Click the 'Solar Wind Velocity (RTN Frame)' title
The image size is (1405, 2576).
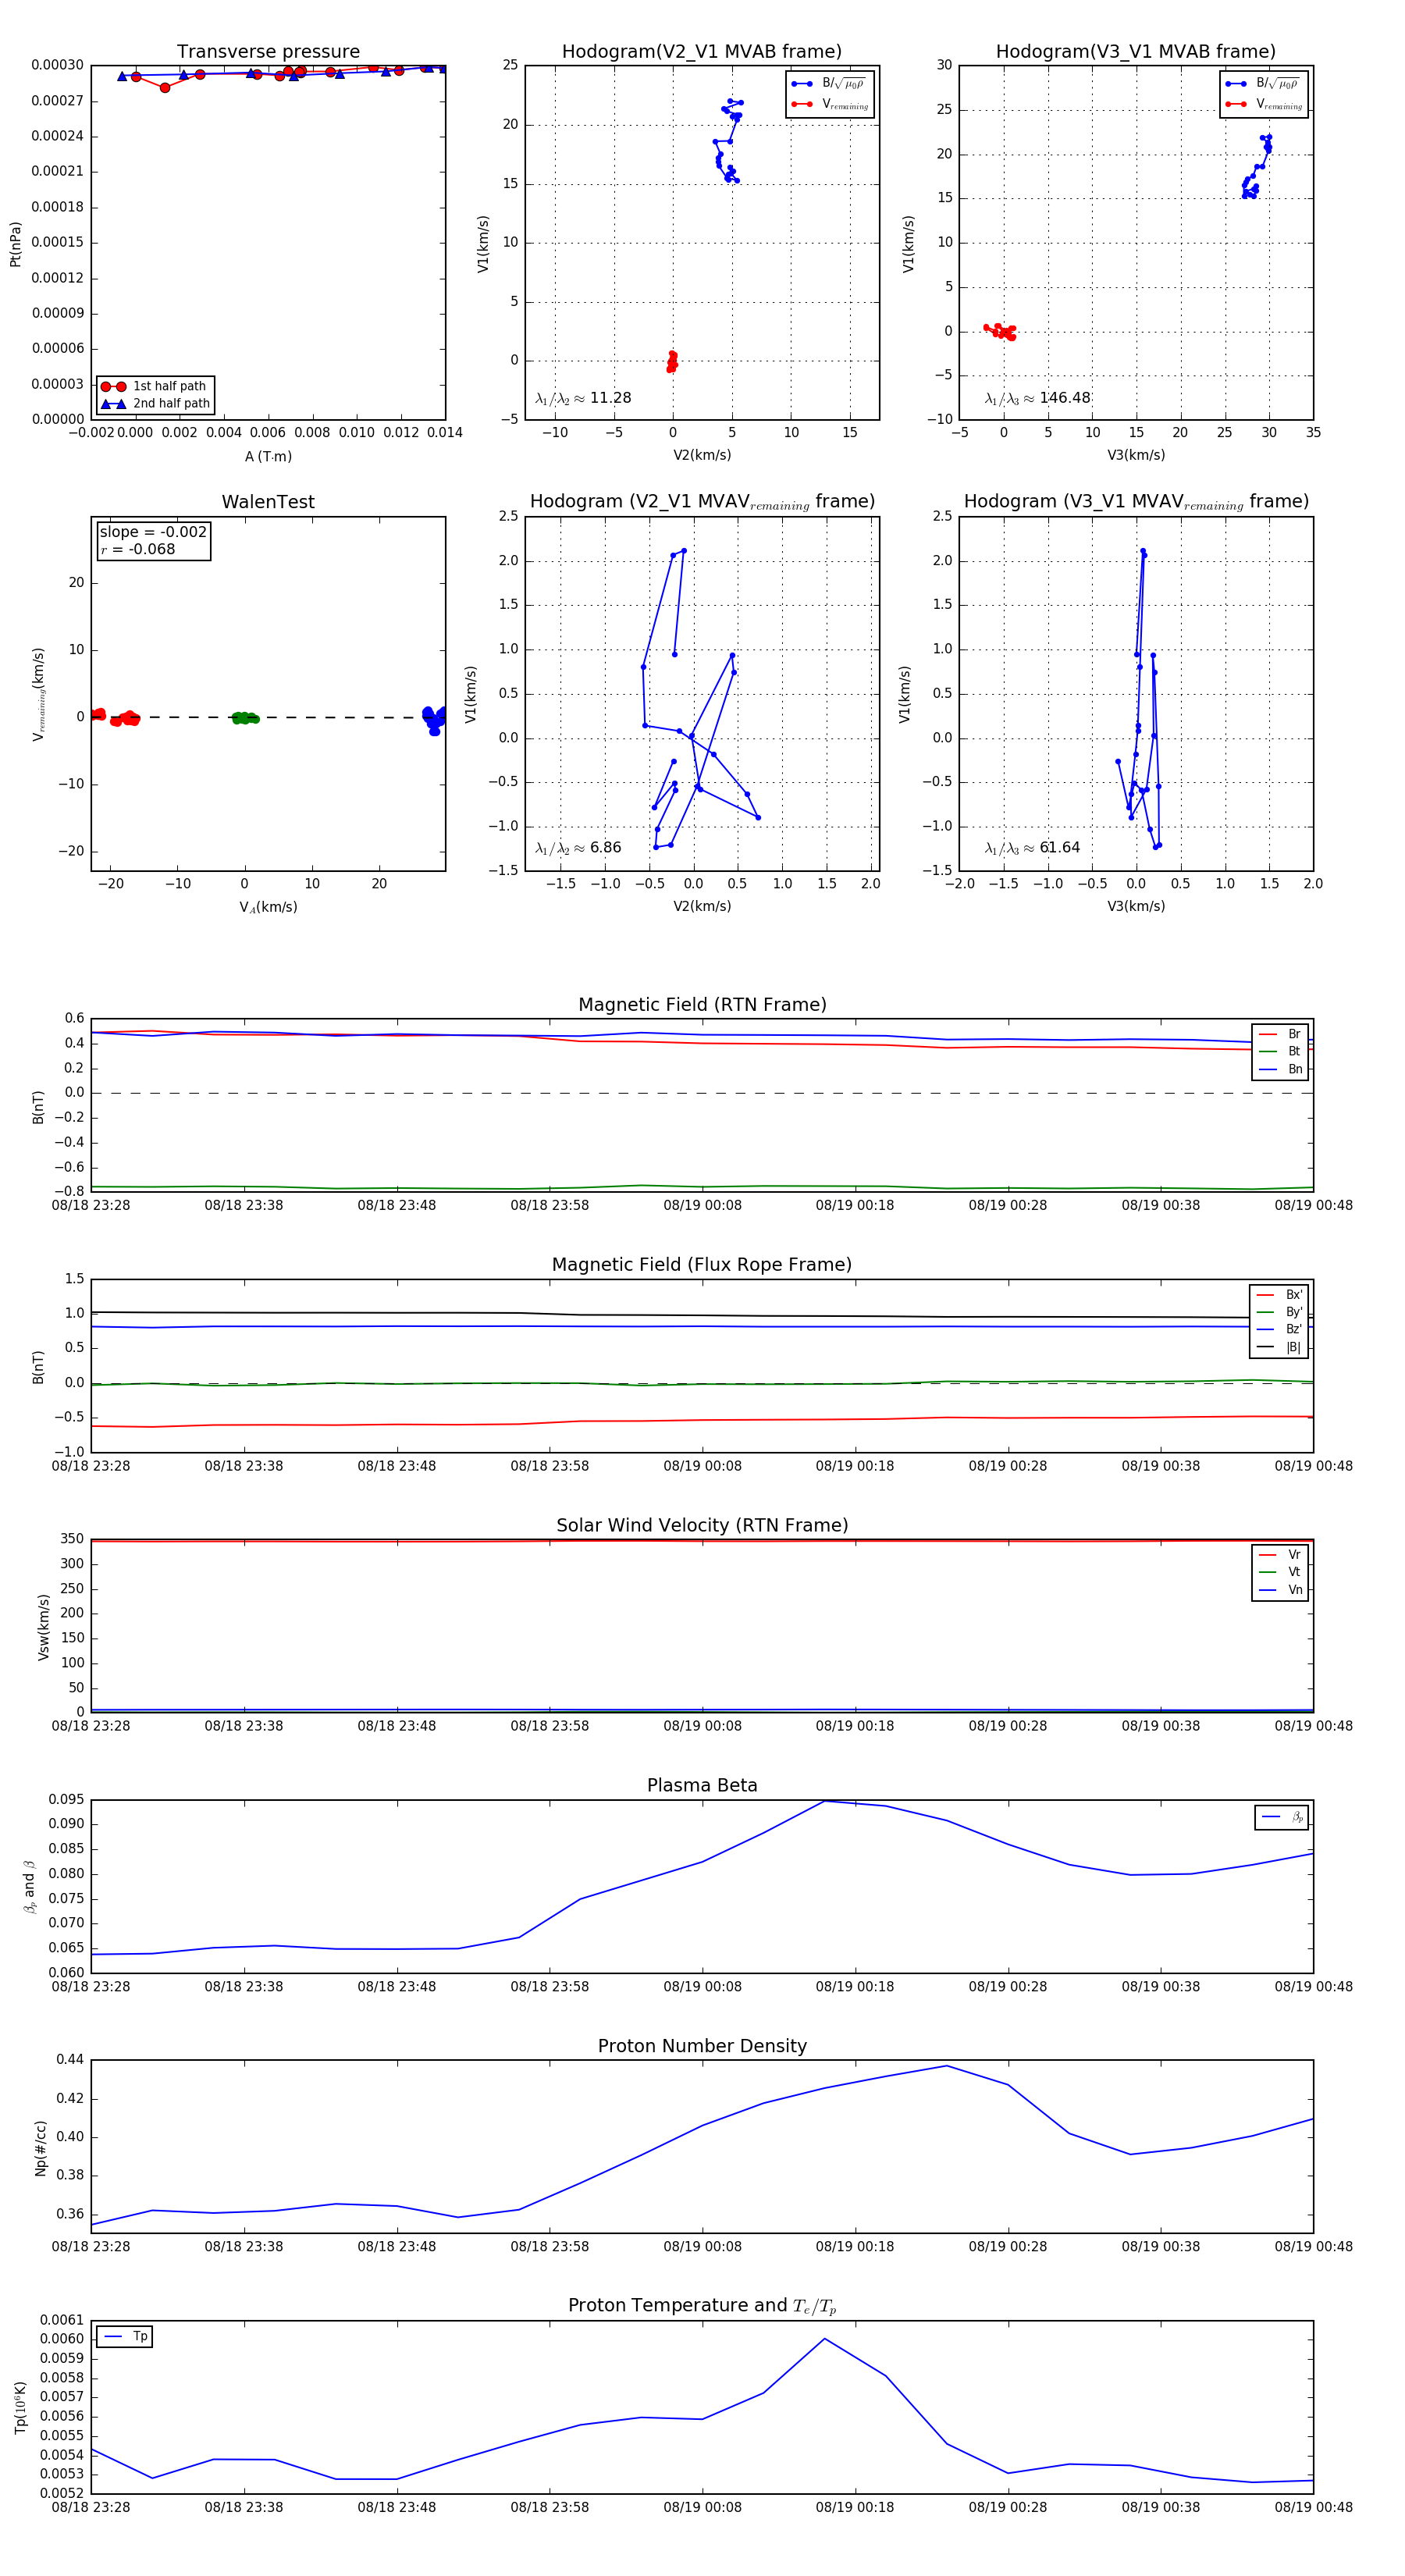tap(702, 1525)
